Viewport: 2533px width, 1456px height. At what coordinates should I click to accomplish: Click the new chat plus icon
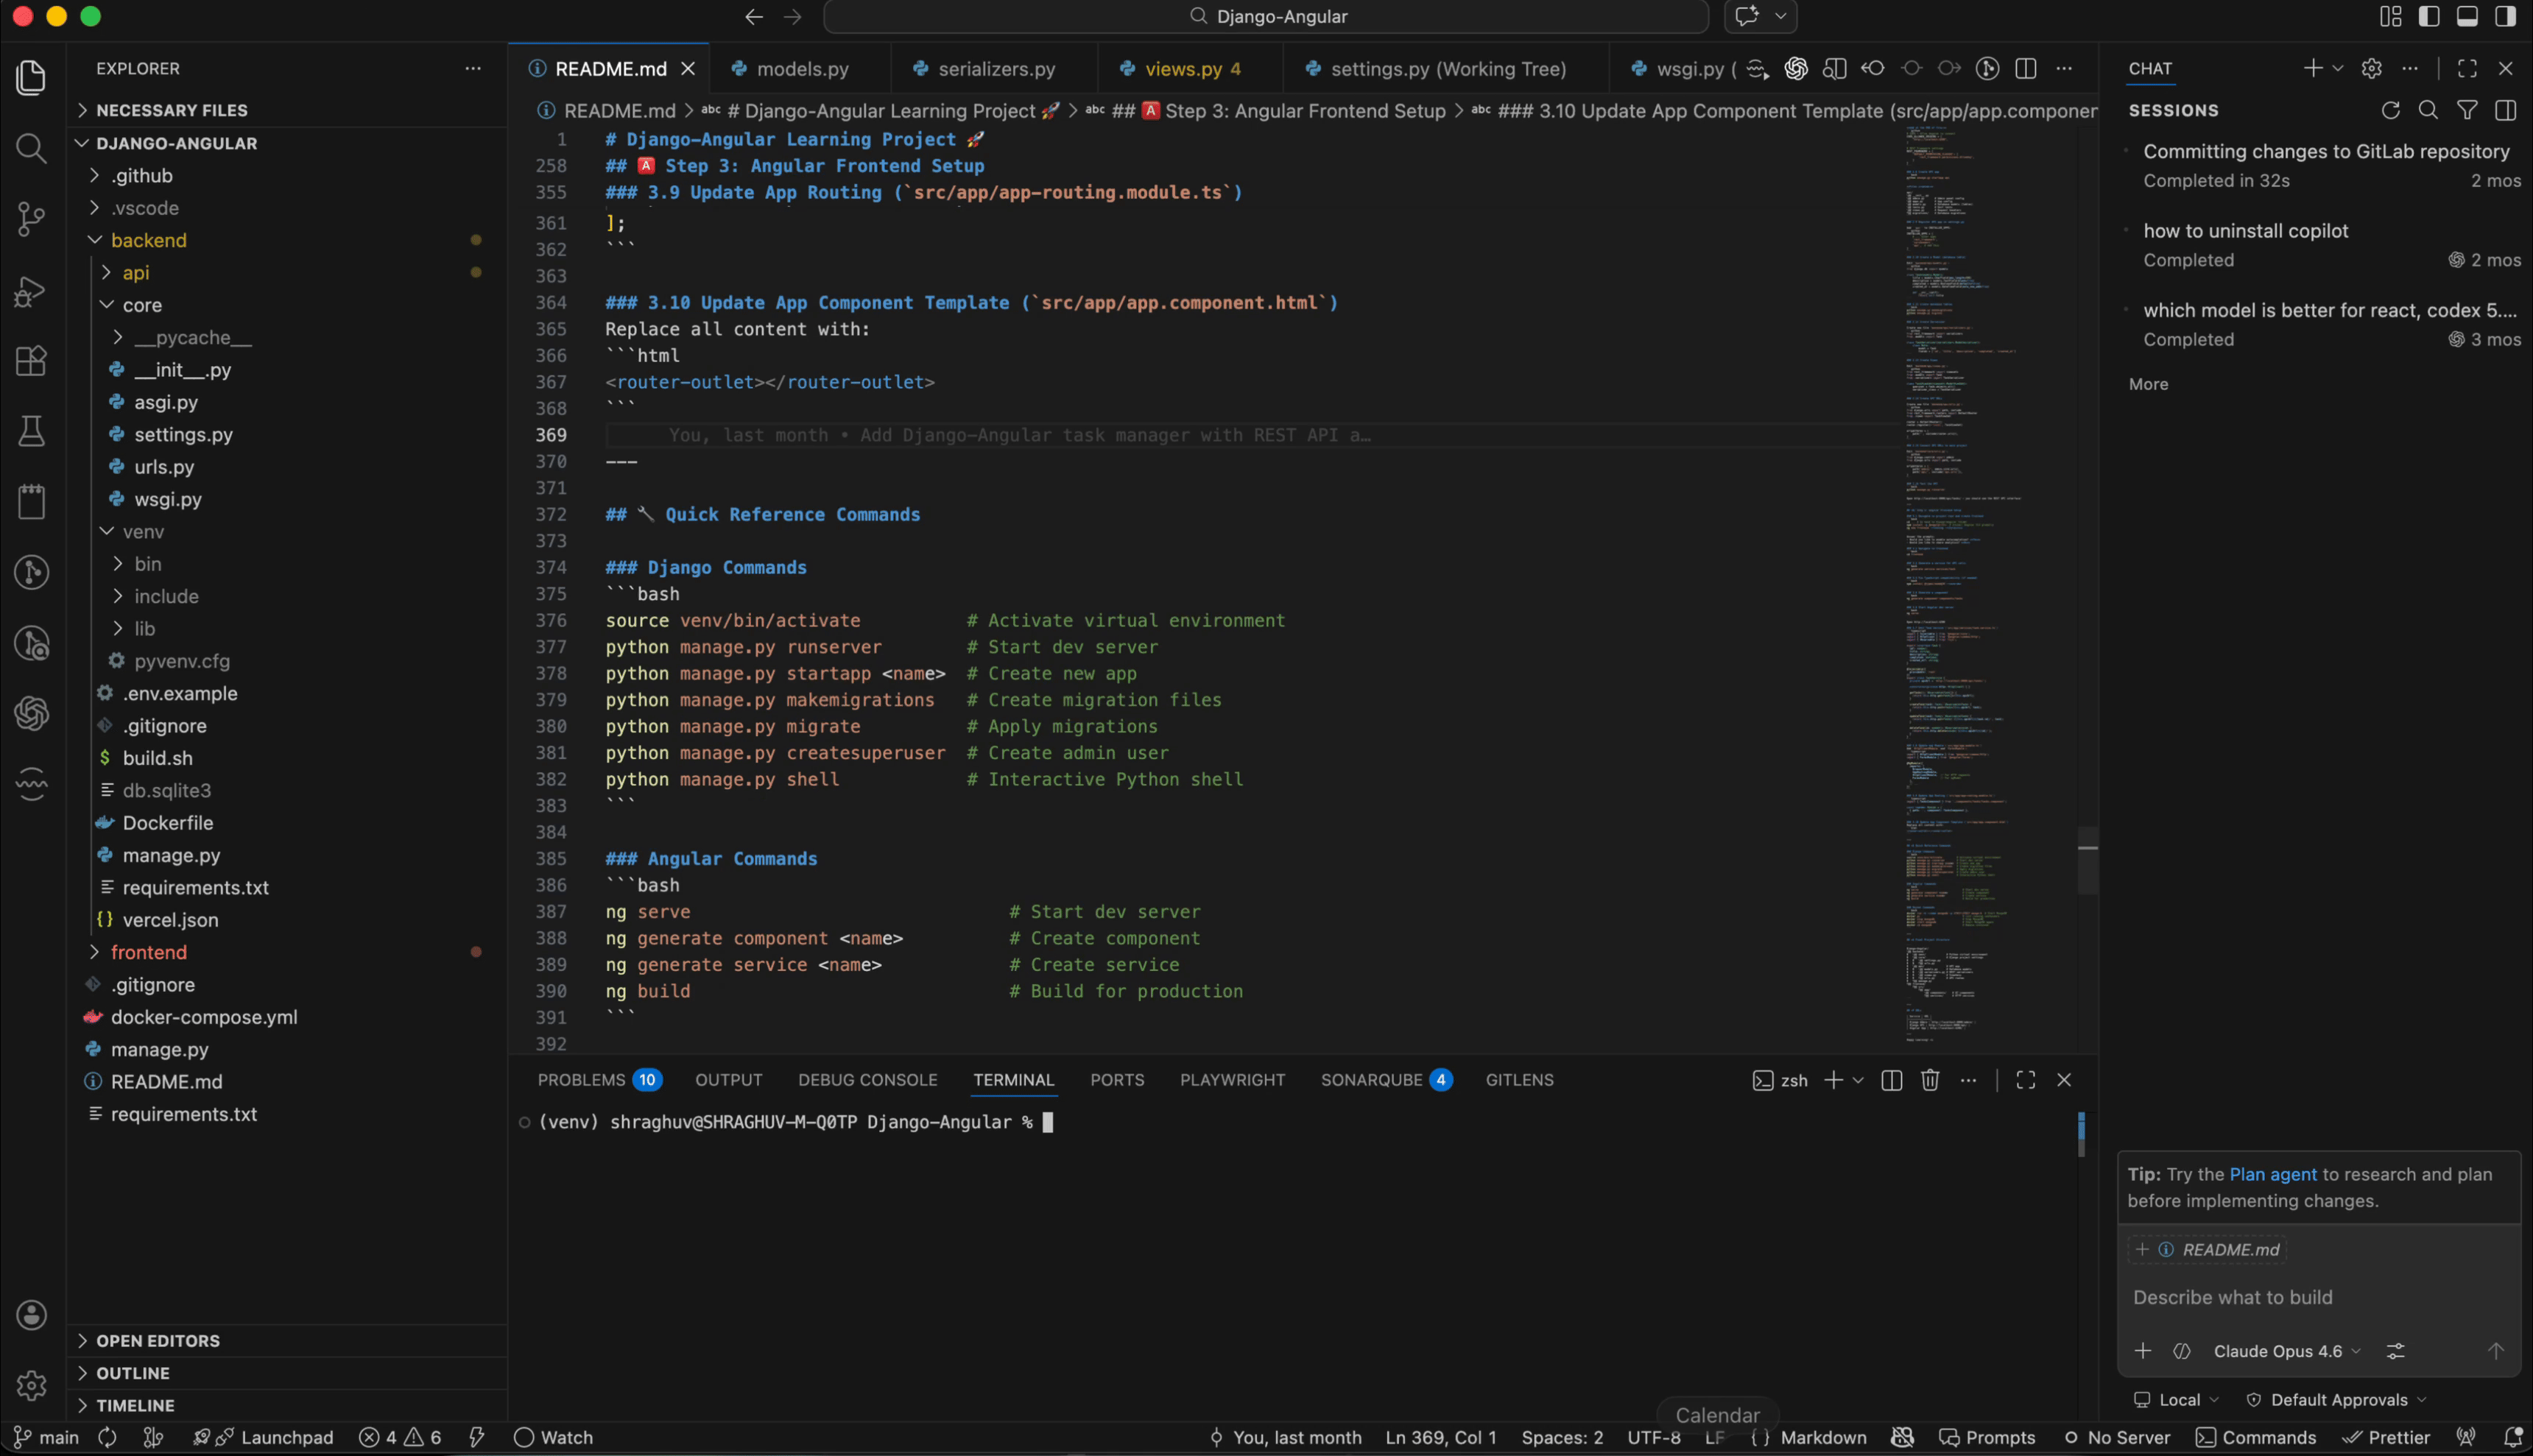click(x=2312, y=68)
